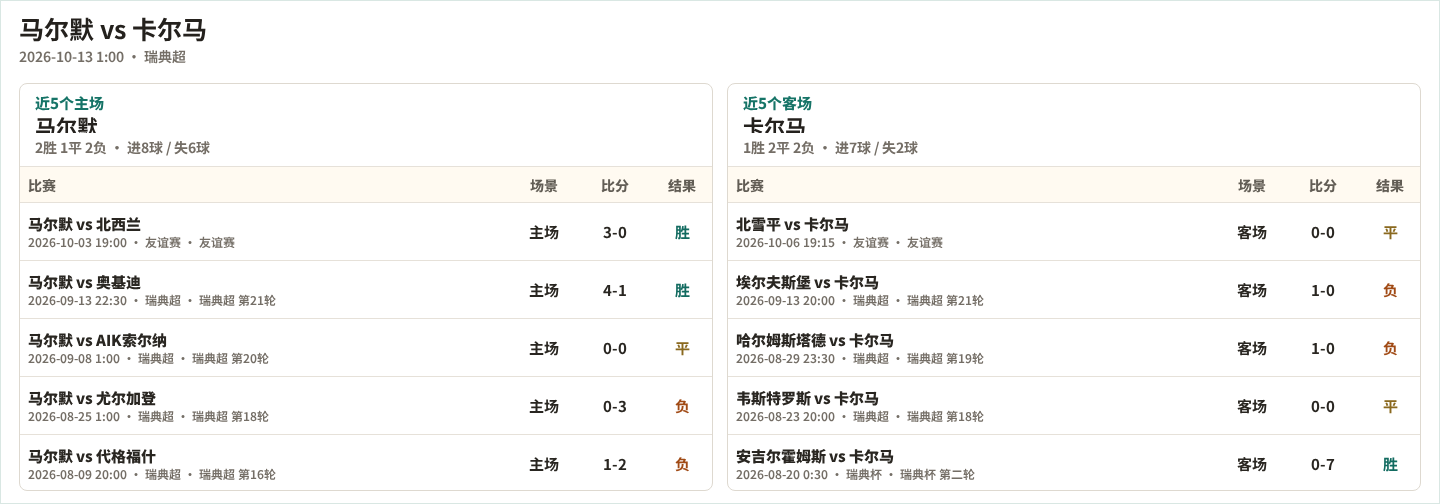
Task: Click date 2026-08-25 1:00 under 尤尔加登 match
Action: click(74, 417)
